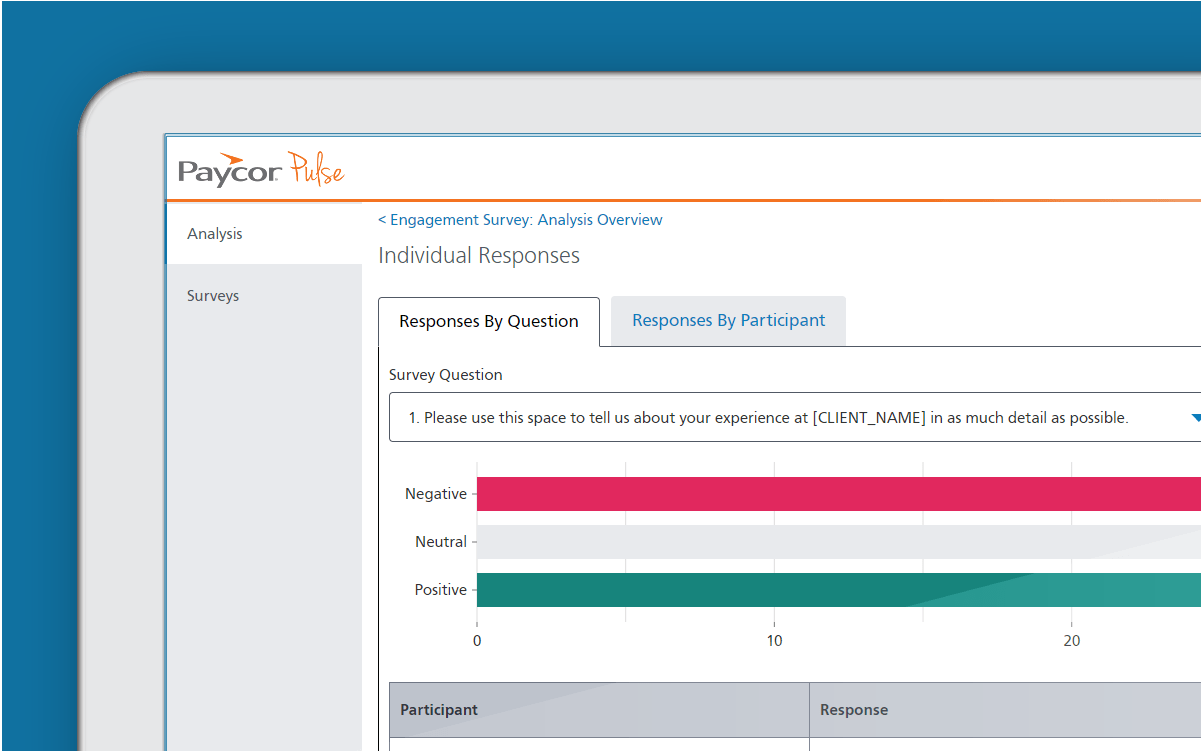This screenshot has width=1201, height=751.
Task: Click the Positive axis label
Action: tap(441, 590)
